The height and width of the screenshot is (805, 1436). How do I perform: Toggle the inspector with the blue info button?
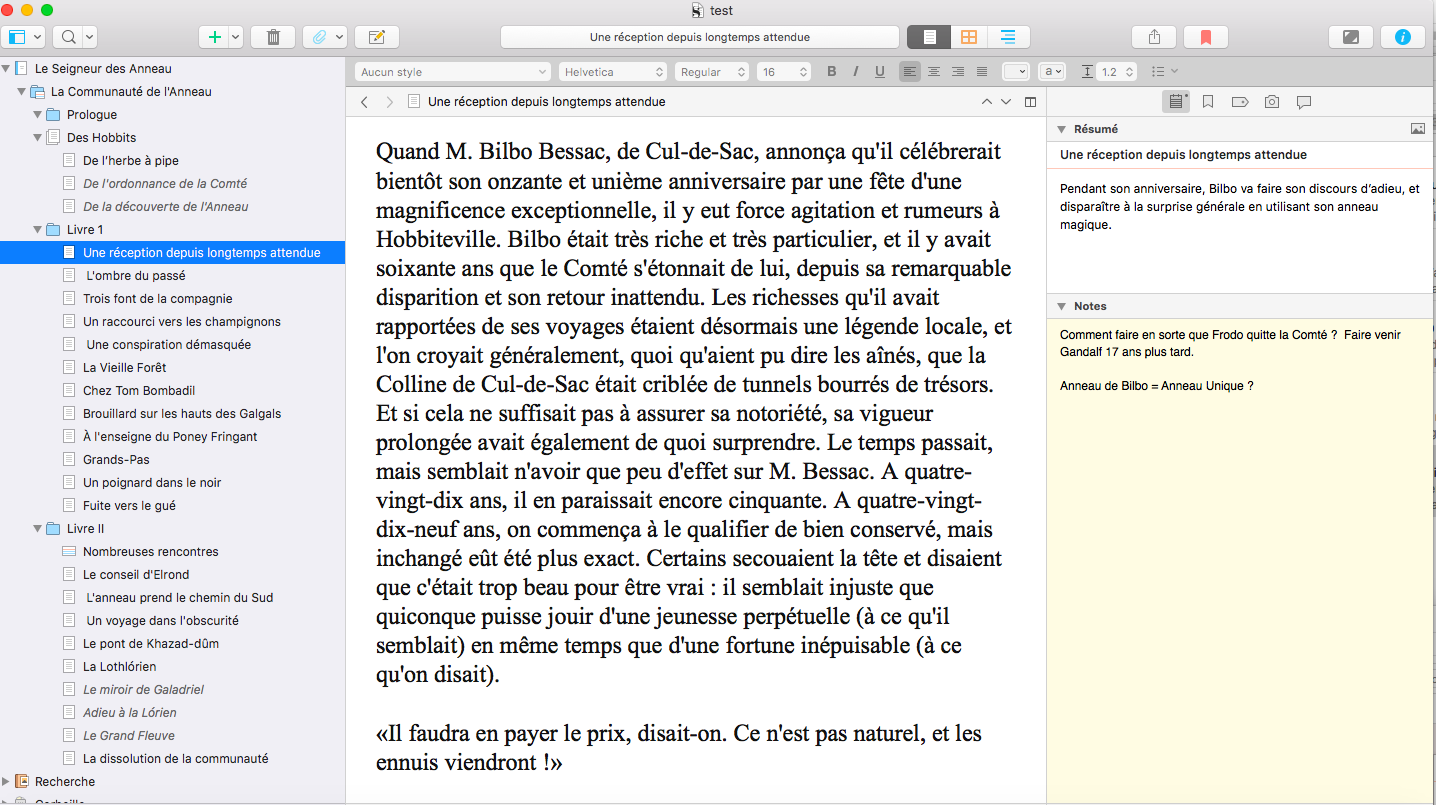[1402, 37]
